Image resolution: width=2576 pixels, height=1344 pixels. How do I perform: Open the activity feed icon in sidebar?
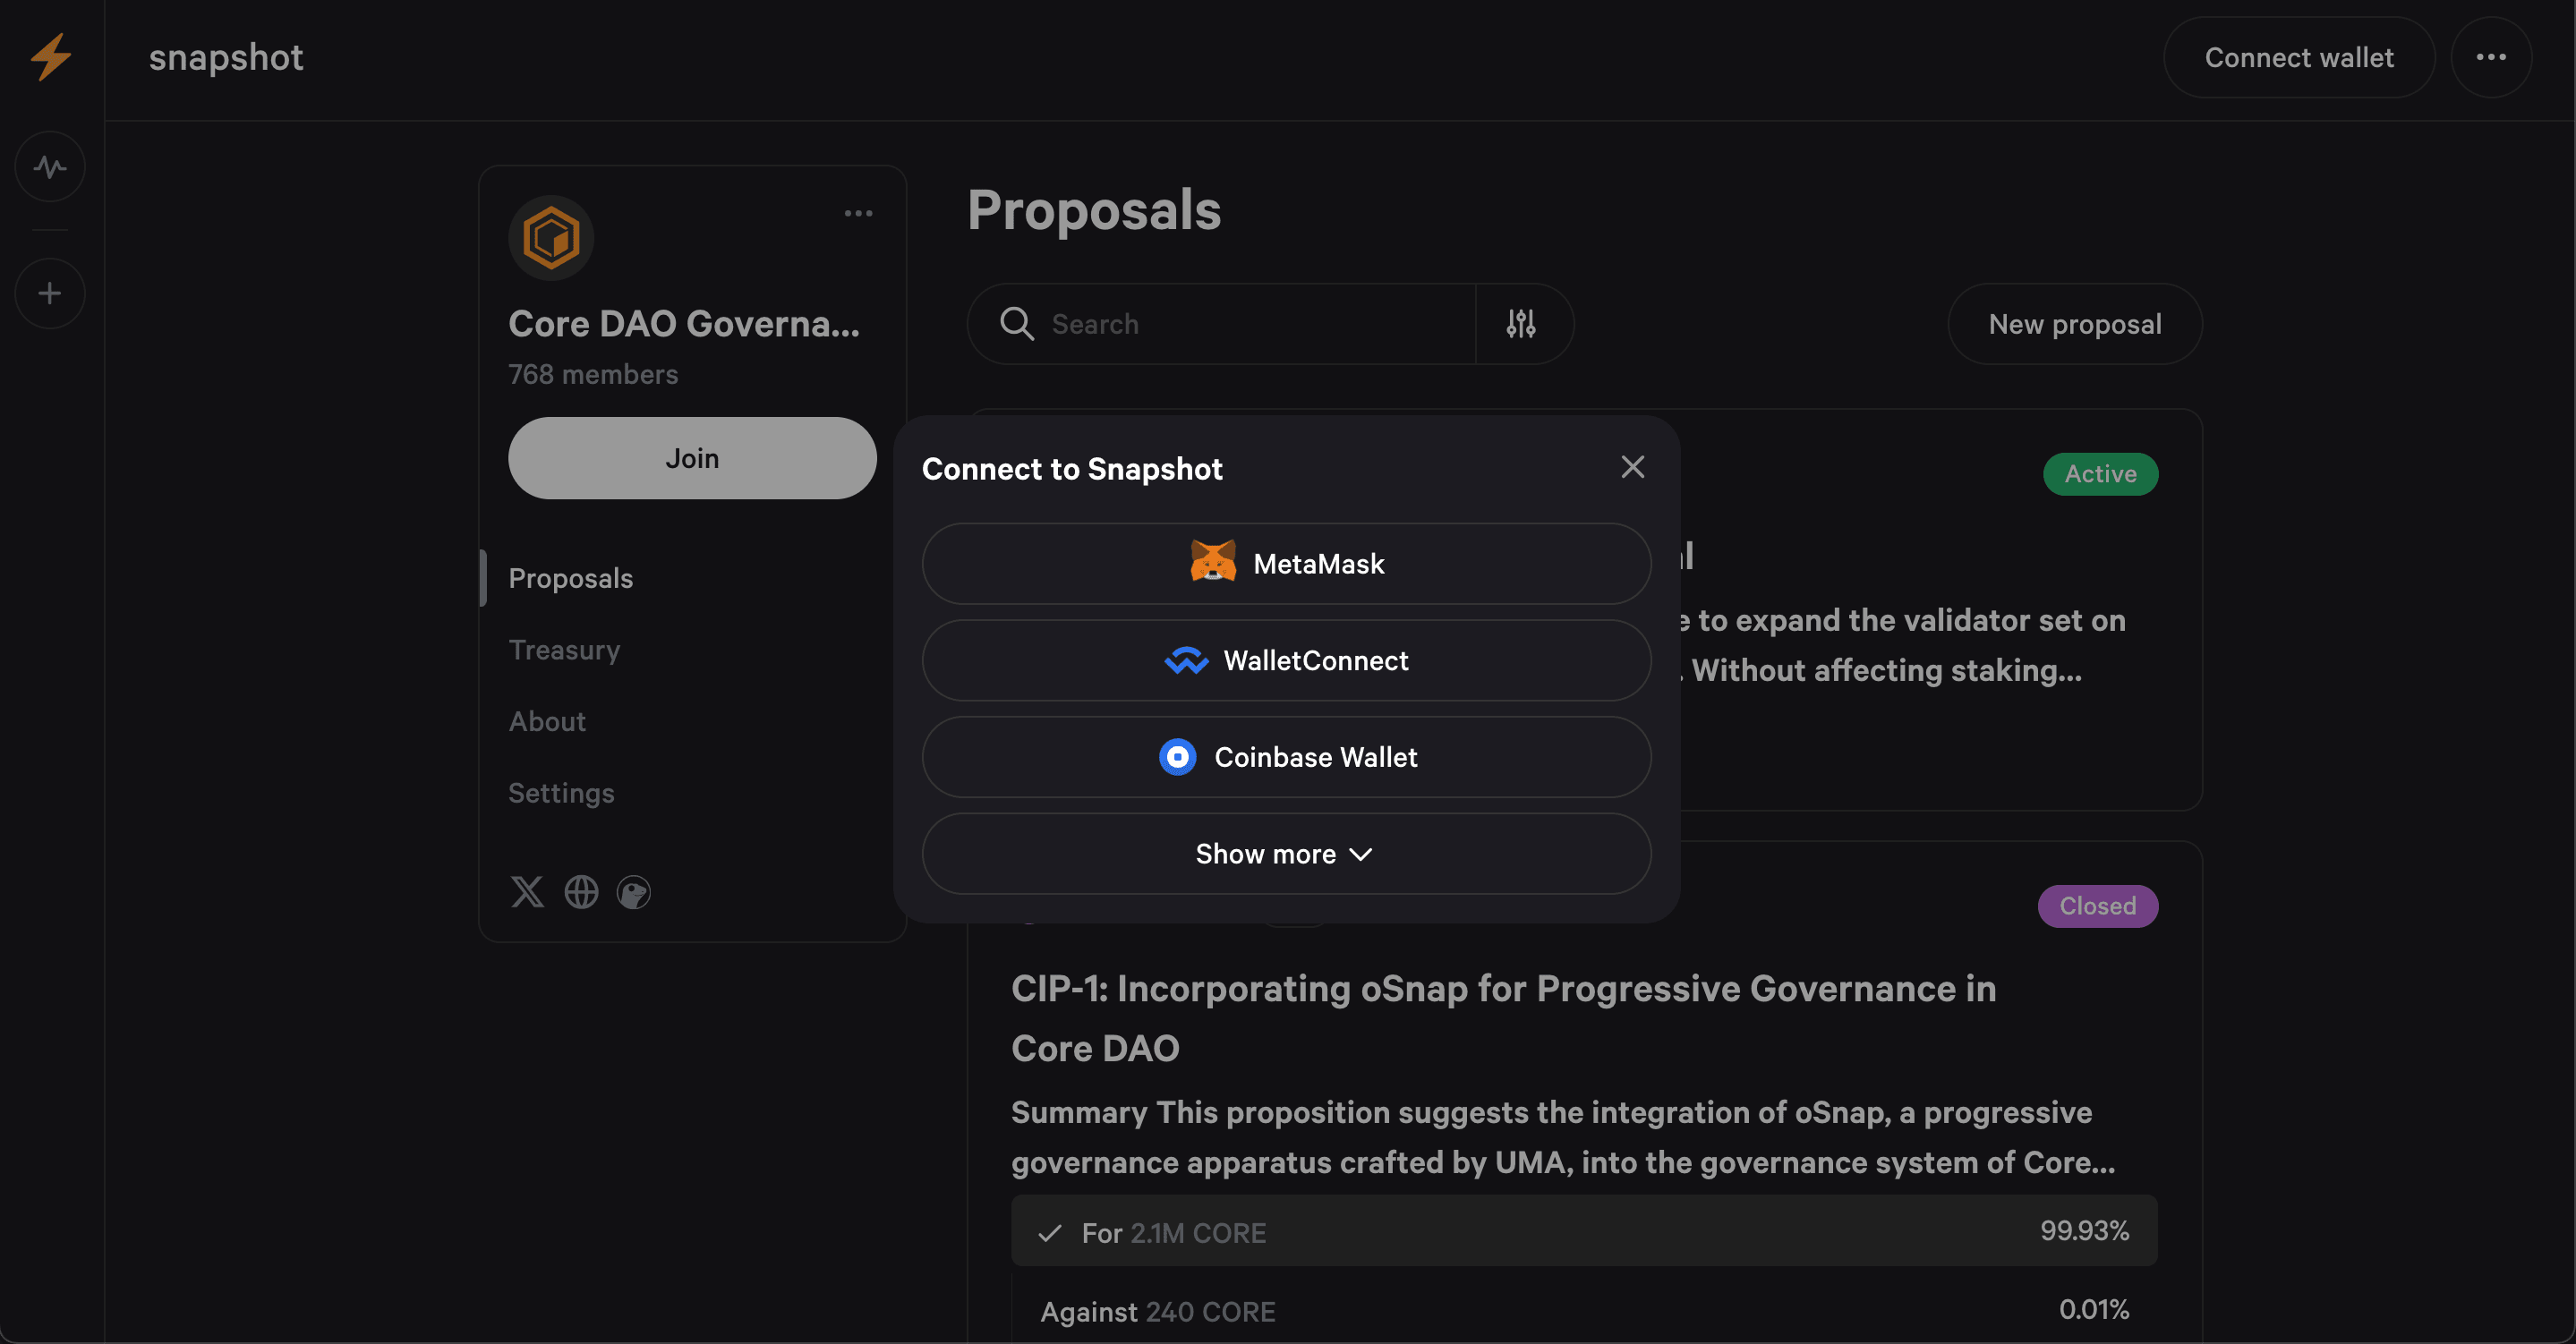point(49,166)
